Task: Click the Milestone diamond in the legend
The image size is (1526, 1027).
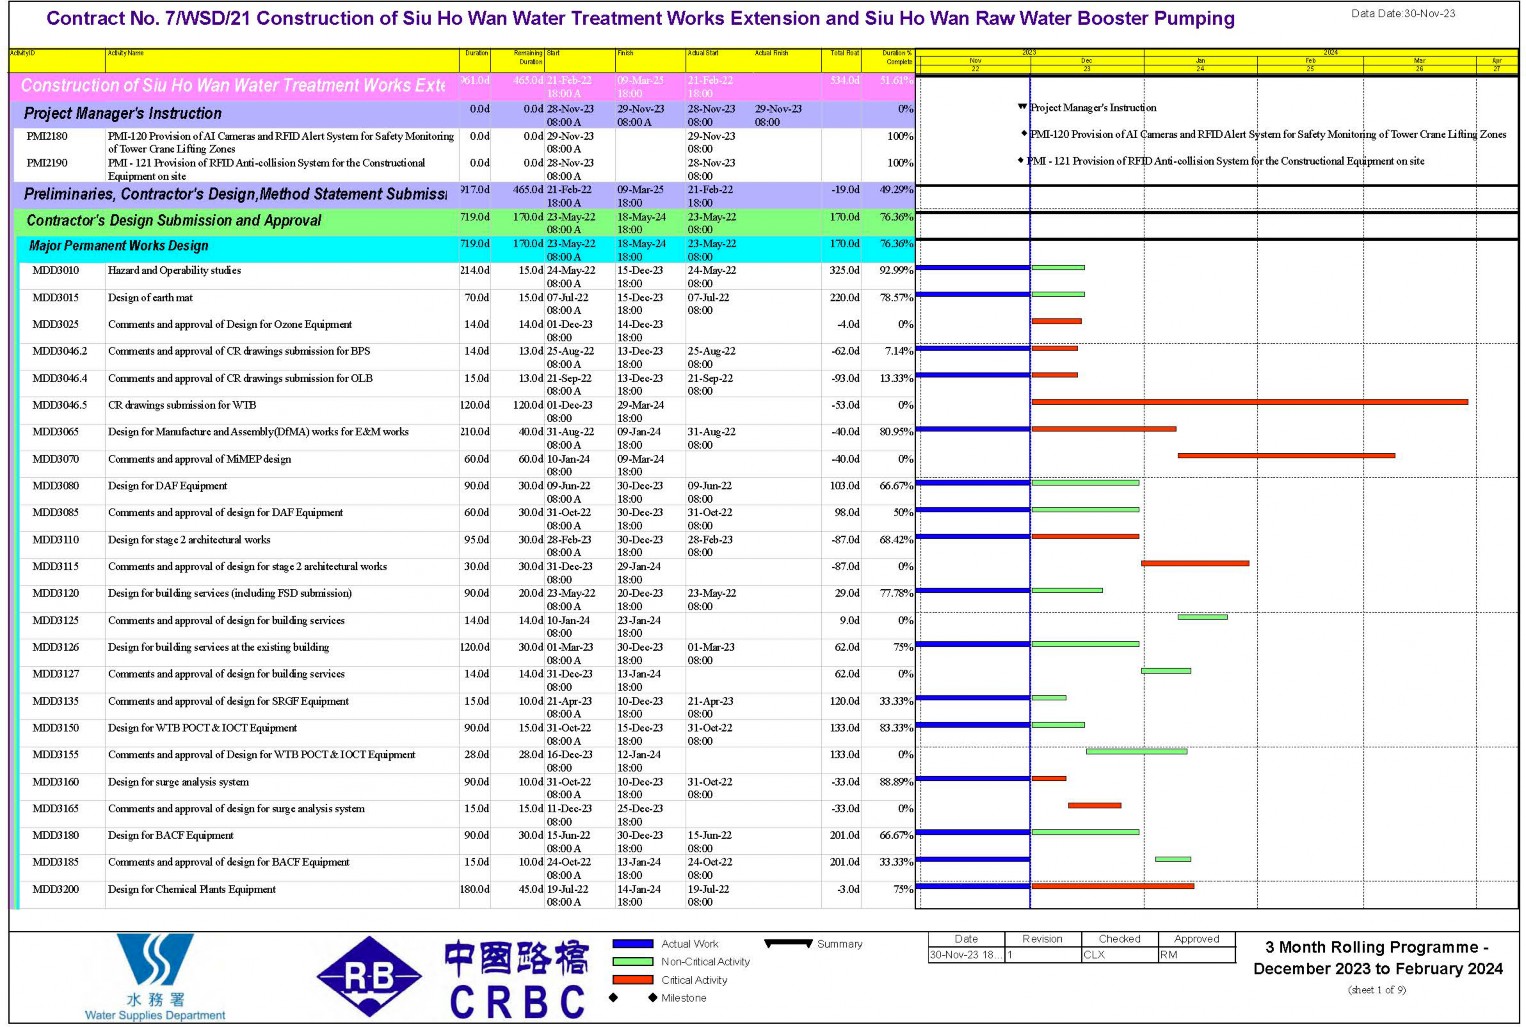Action: pyautogui.click(x=613, y=998)
